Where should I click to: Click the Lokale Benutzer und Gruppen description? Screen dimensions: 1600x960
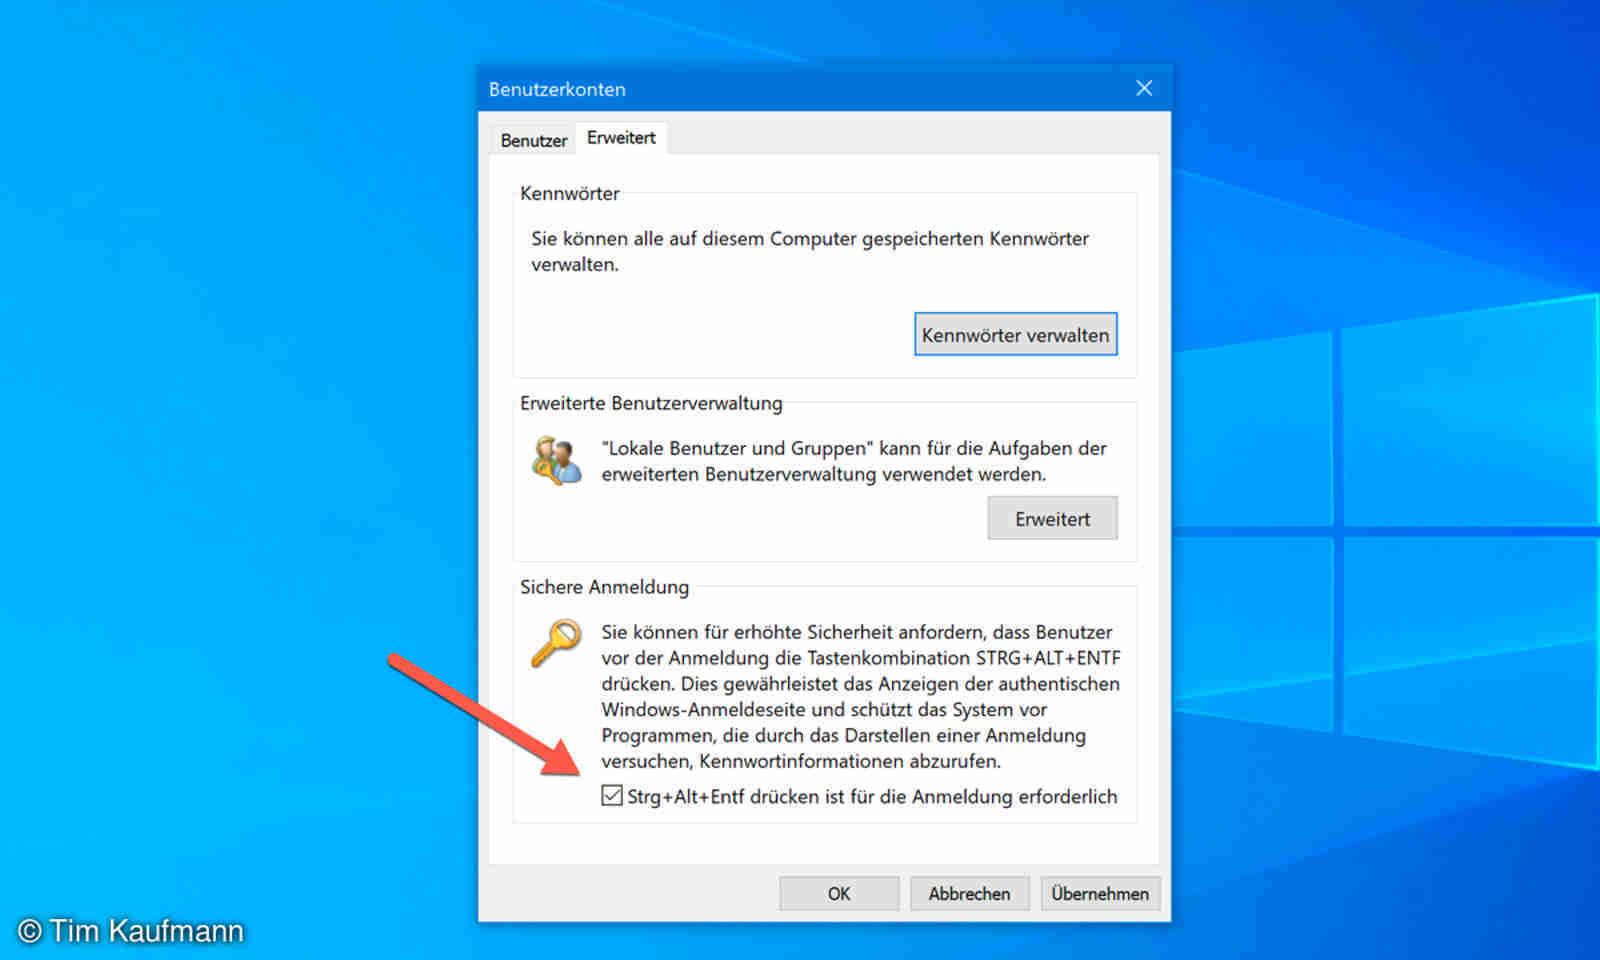854,461
